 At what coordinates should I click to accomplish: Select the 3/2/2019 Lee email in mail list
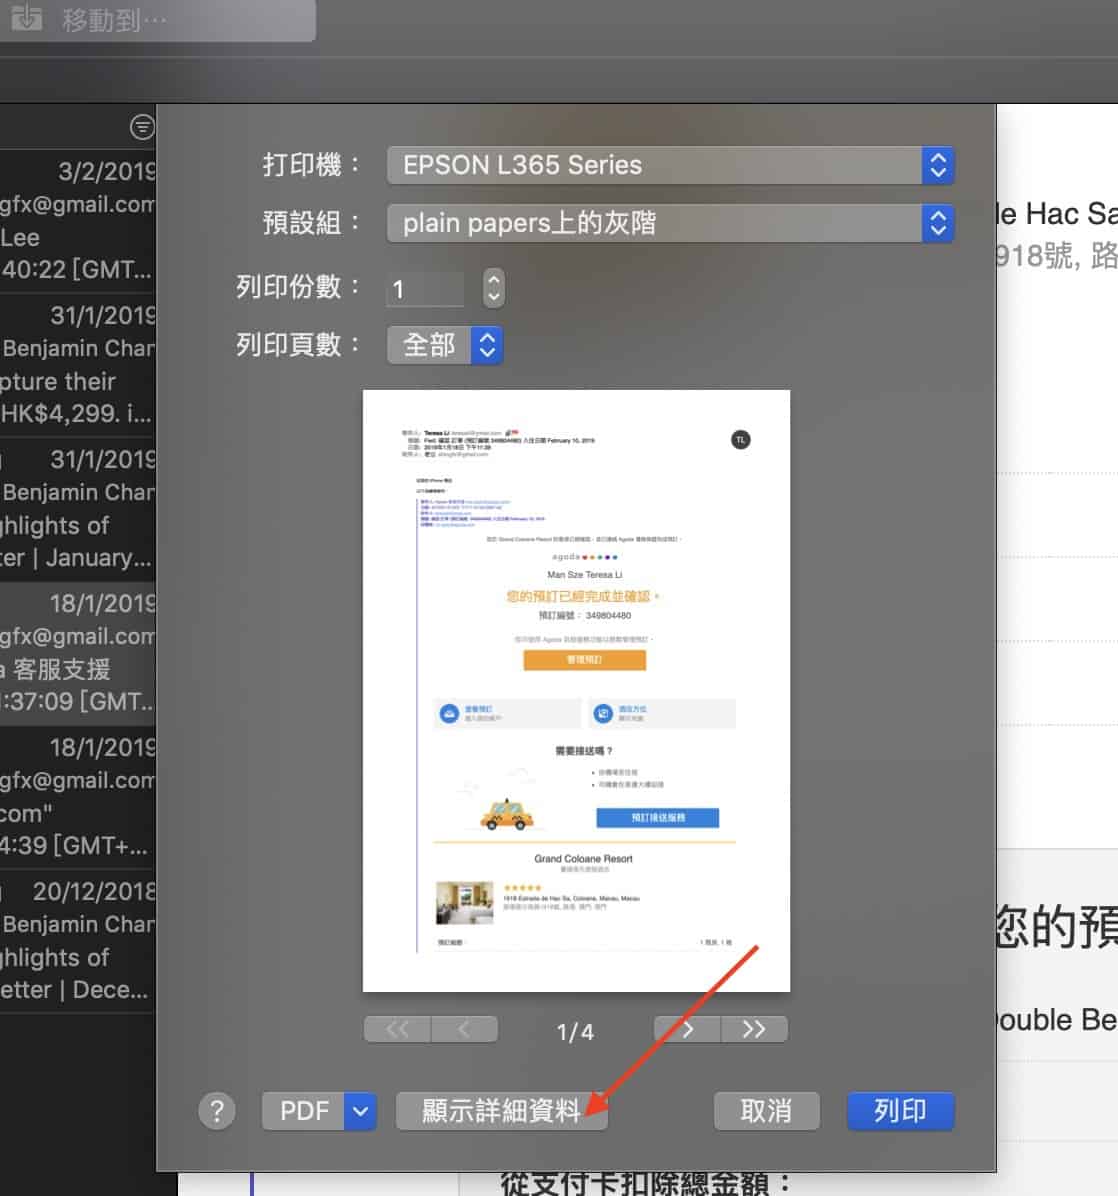[78, 221]
